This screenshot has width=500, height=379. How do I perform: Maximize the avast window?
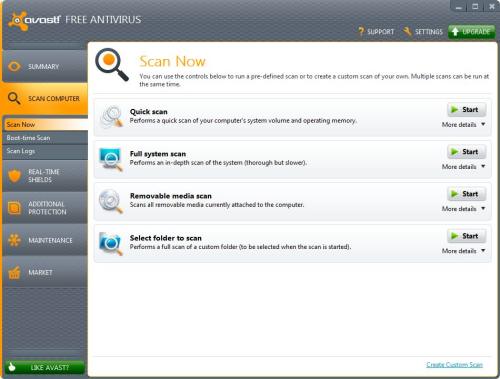tap(475, 7)
